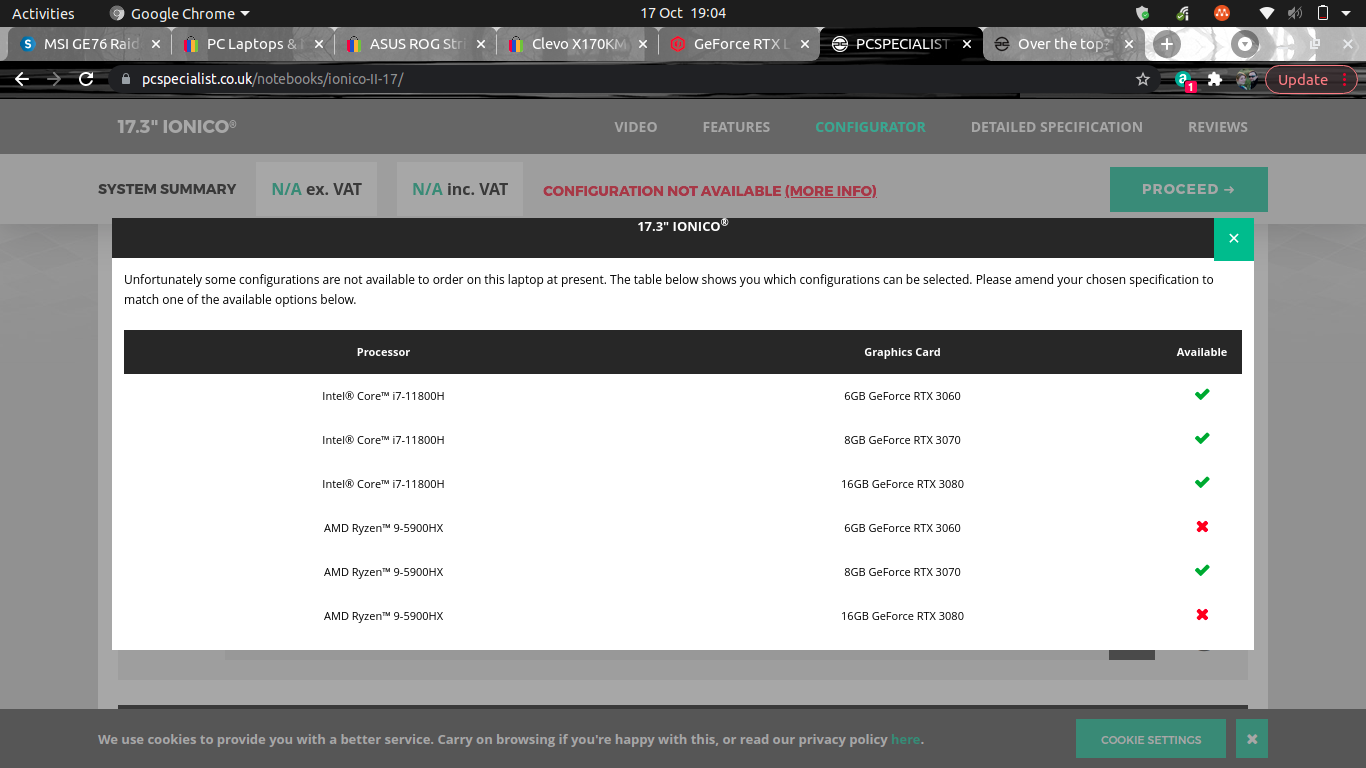1366x768 pixels.
Task: Click the wifi-info tray indicator icon
Action: (1183, 13)
